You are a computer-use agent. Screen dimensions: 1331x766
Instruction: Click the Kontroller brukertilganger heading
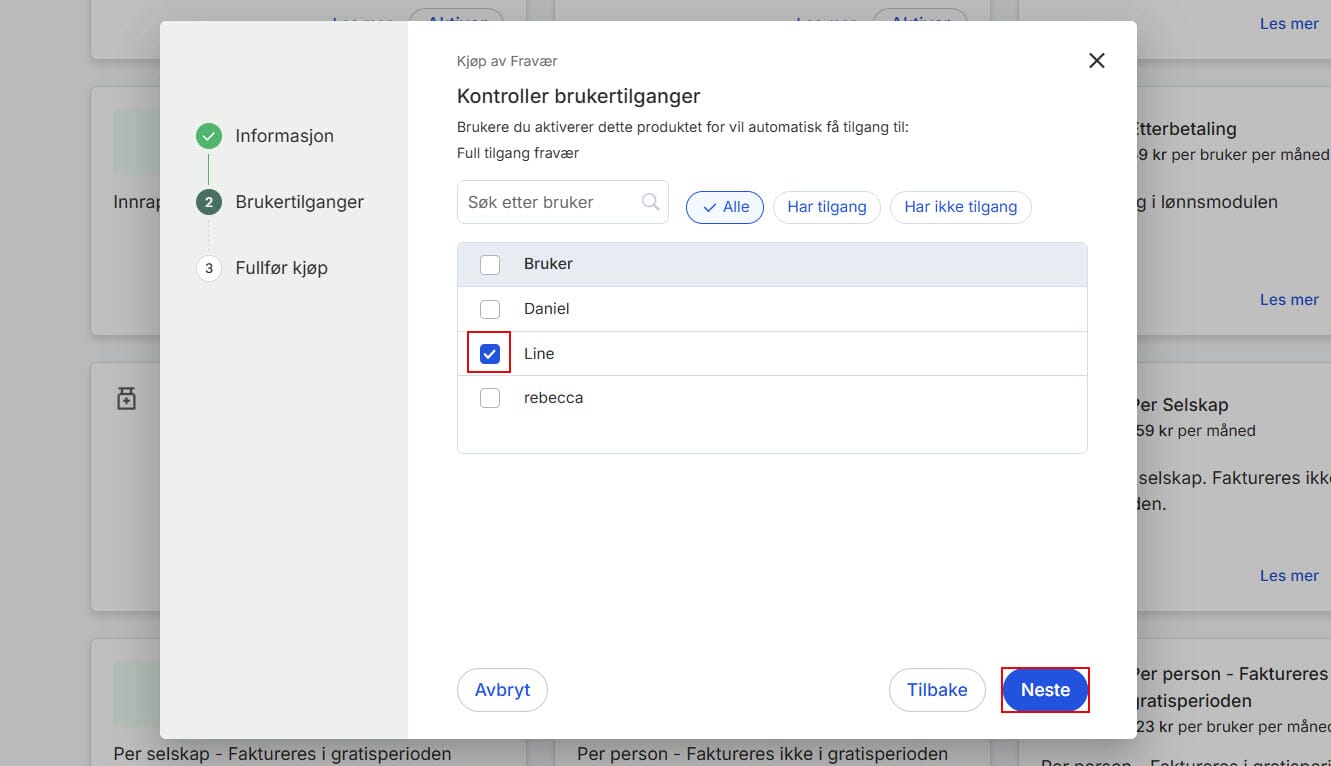pos(578,97)
